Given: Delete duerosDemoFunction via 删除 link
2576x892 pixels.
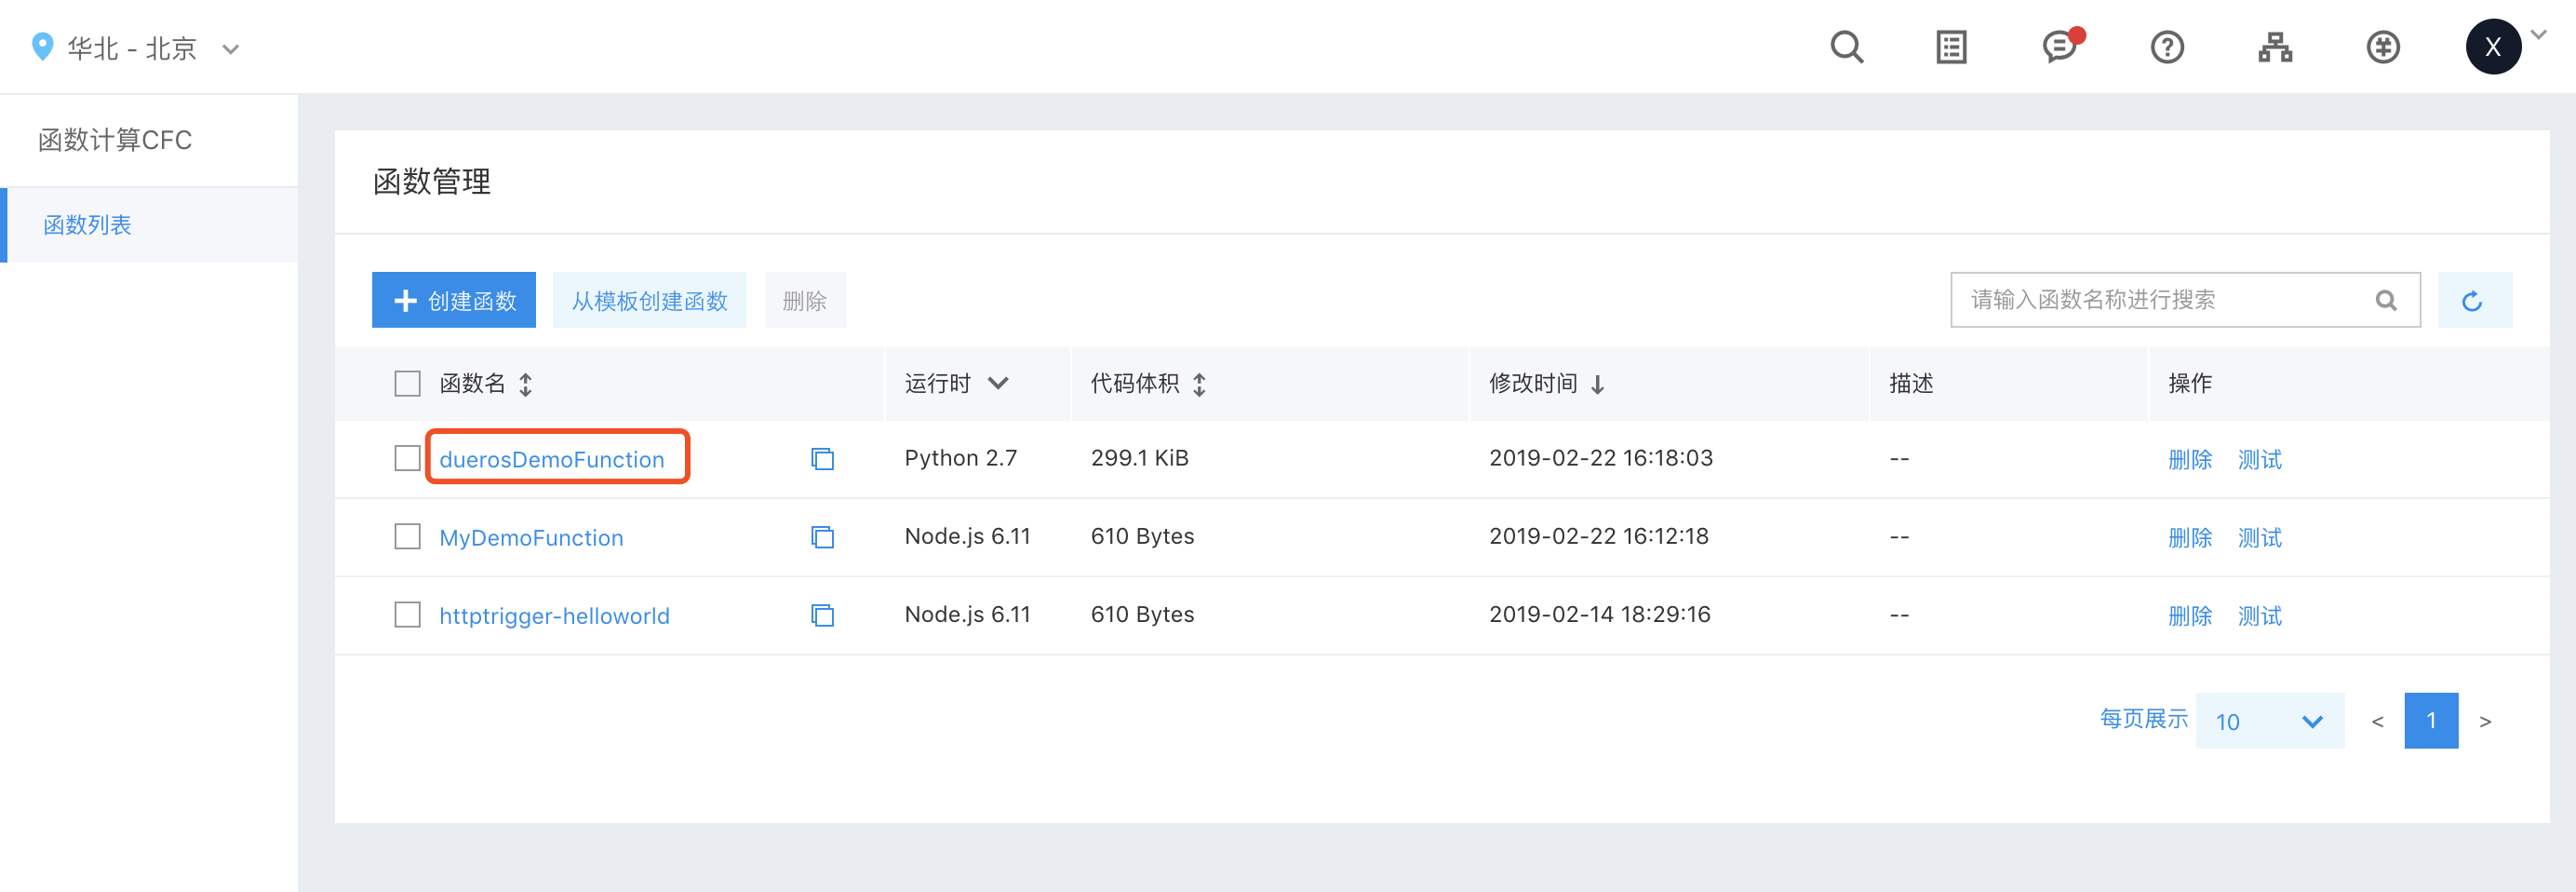Looking at the screenshot, I should pyautogui.click(x=2190, y=459).
